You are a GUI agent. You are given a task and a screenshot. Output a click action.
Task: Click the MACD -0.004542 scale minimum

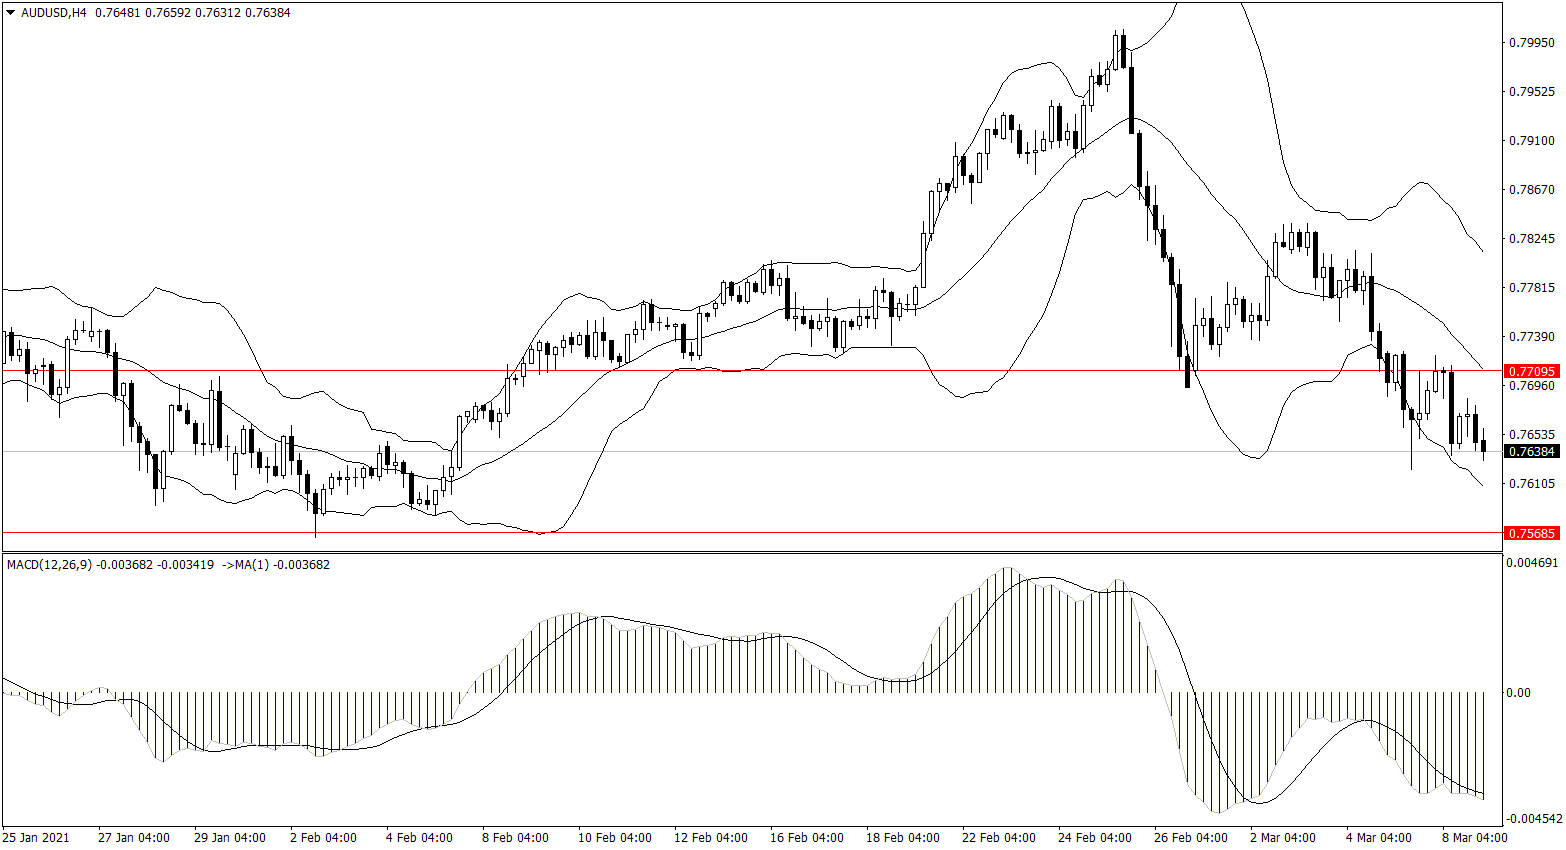click(1531, 819)
